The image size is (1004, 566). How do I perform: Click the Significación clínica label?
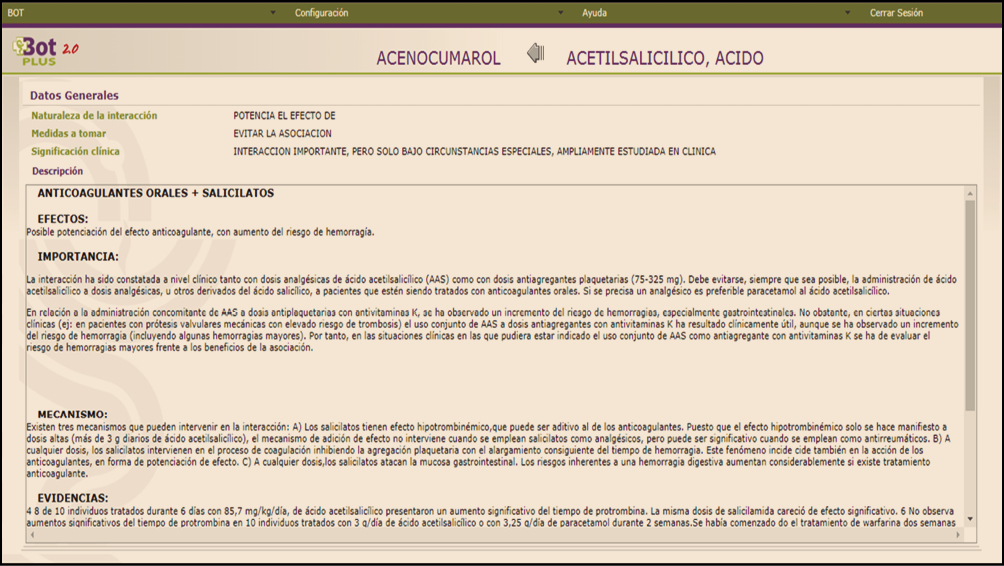[75, 152]
